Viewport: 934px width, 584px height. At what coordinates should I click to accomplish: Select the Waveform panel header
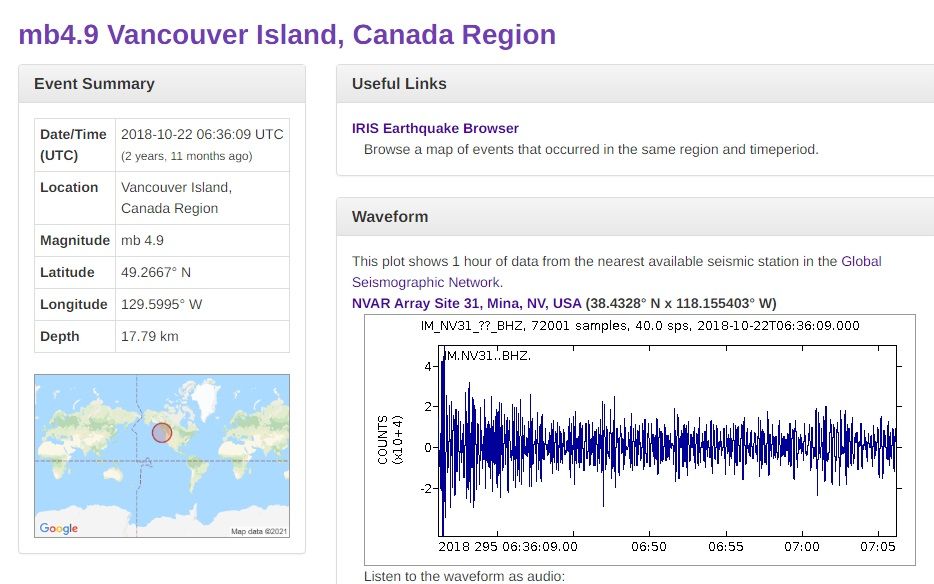(390, 217)
